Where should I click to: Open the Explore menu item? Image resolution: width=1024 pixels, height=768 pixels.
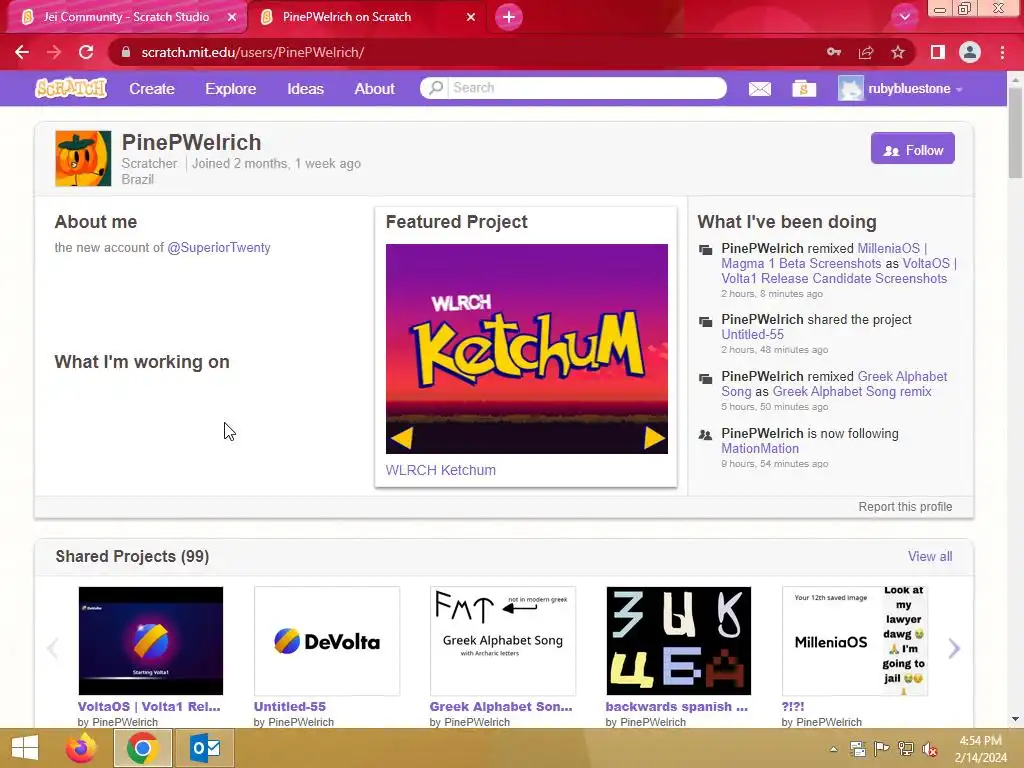pos(231,89)
